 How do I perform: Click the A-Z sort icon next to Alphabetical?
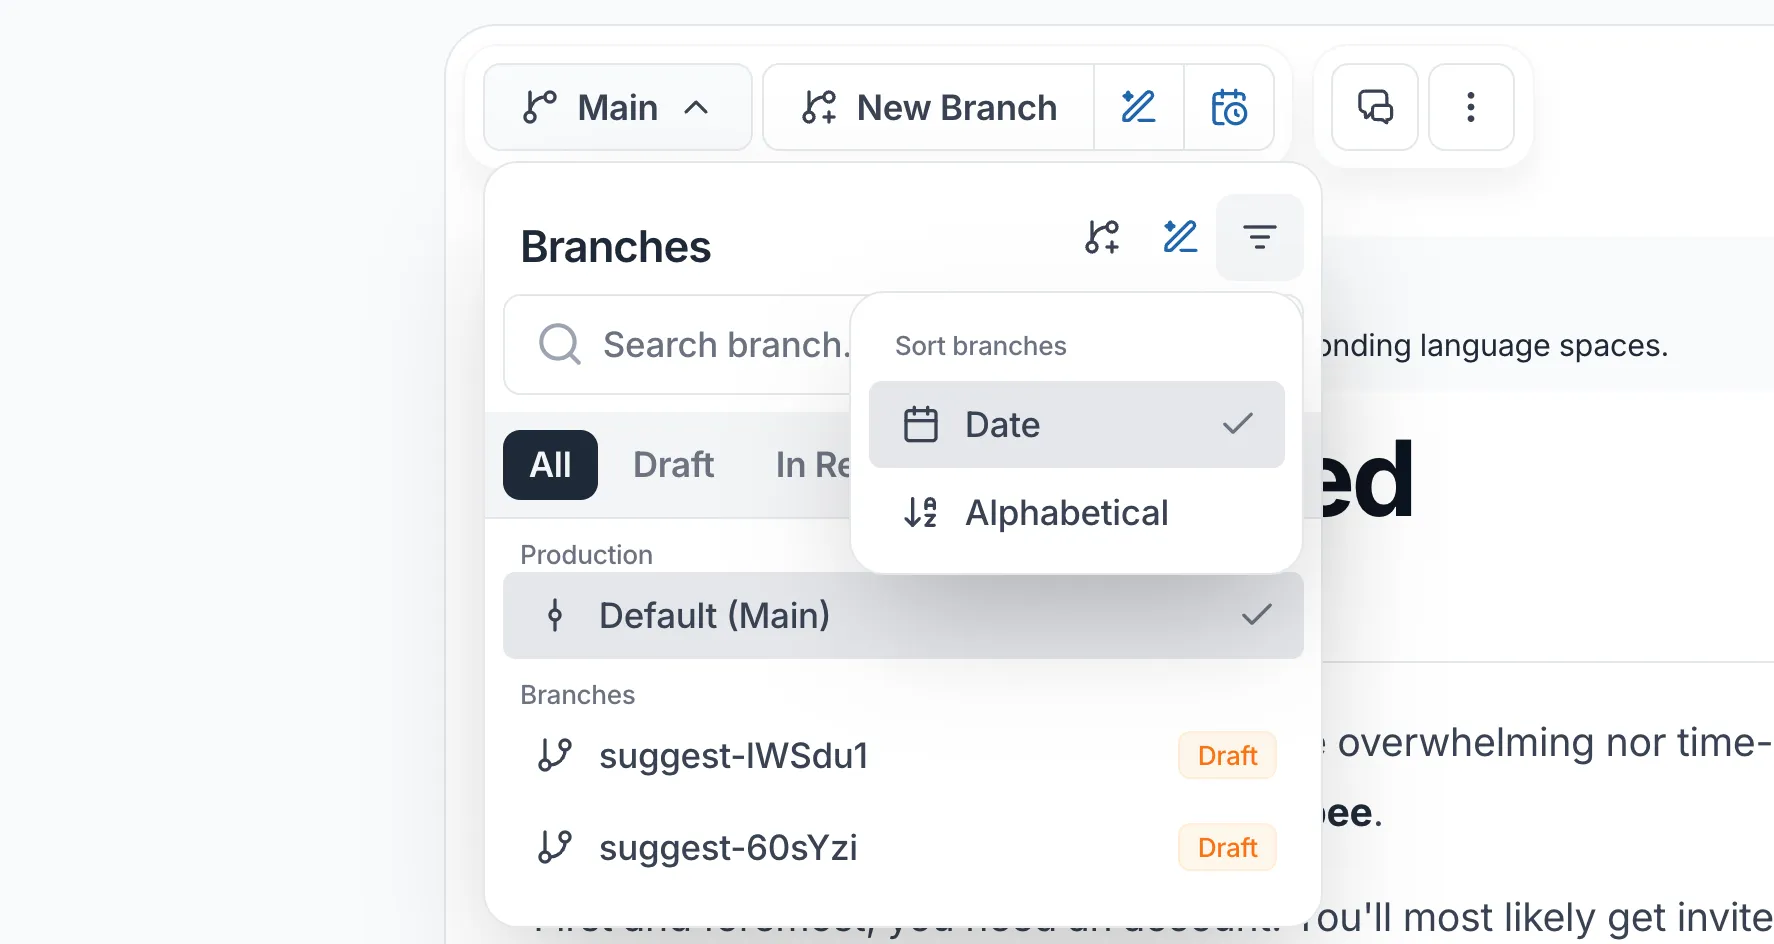click(x=921, y=512)
